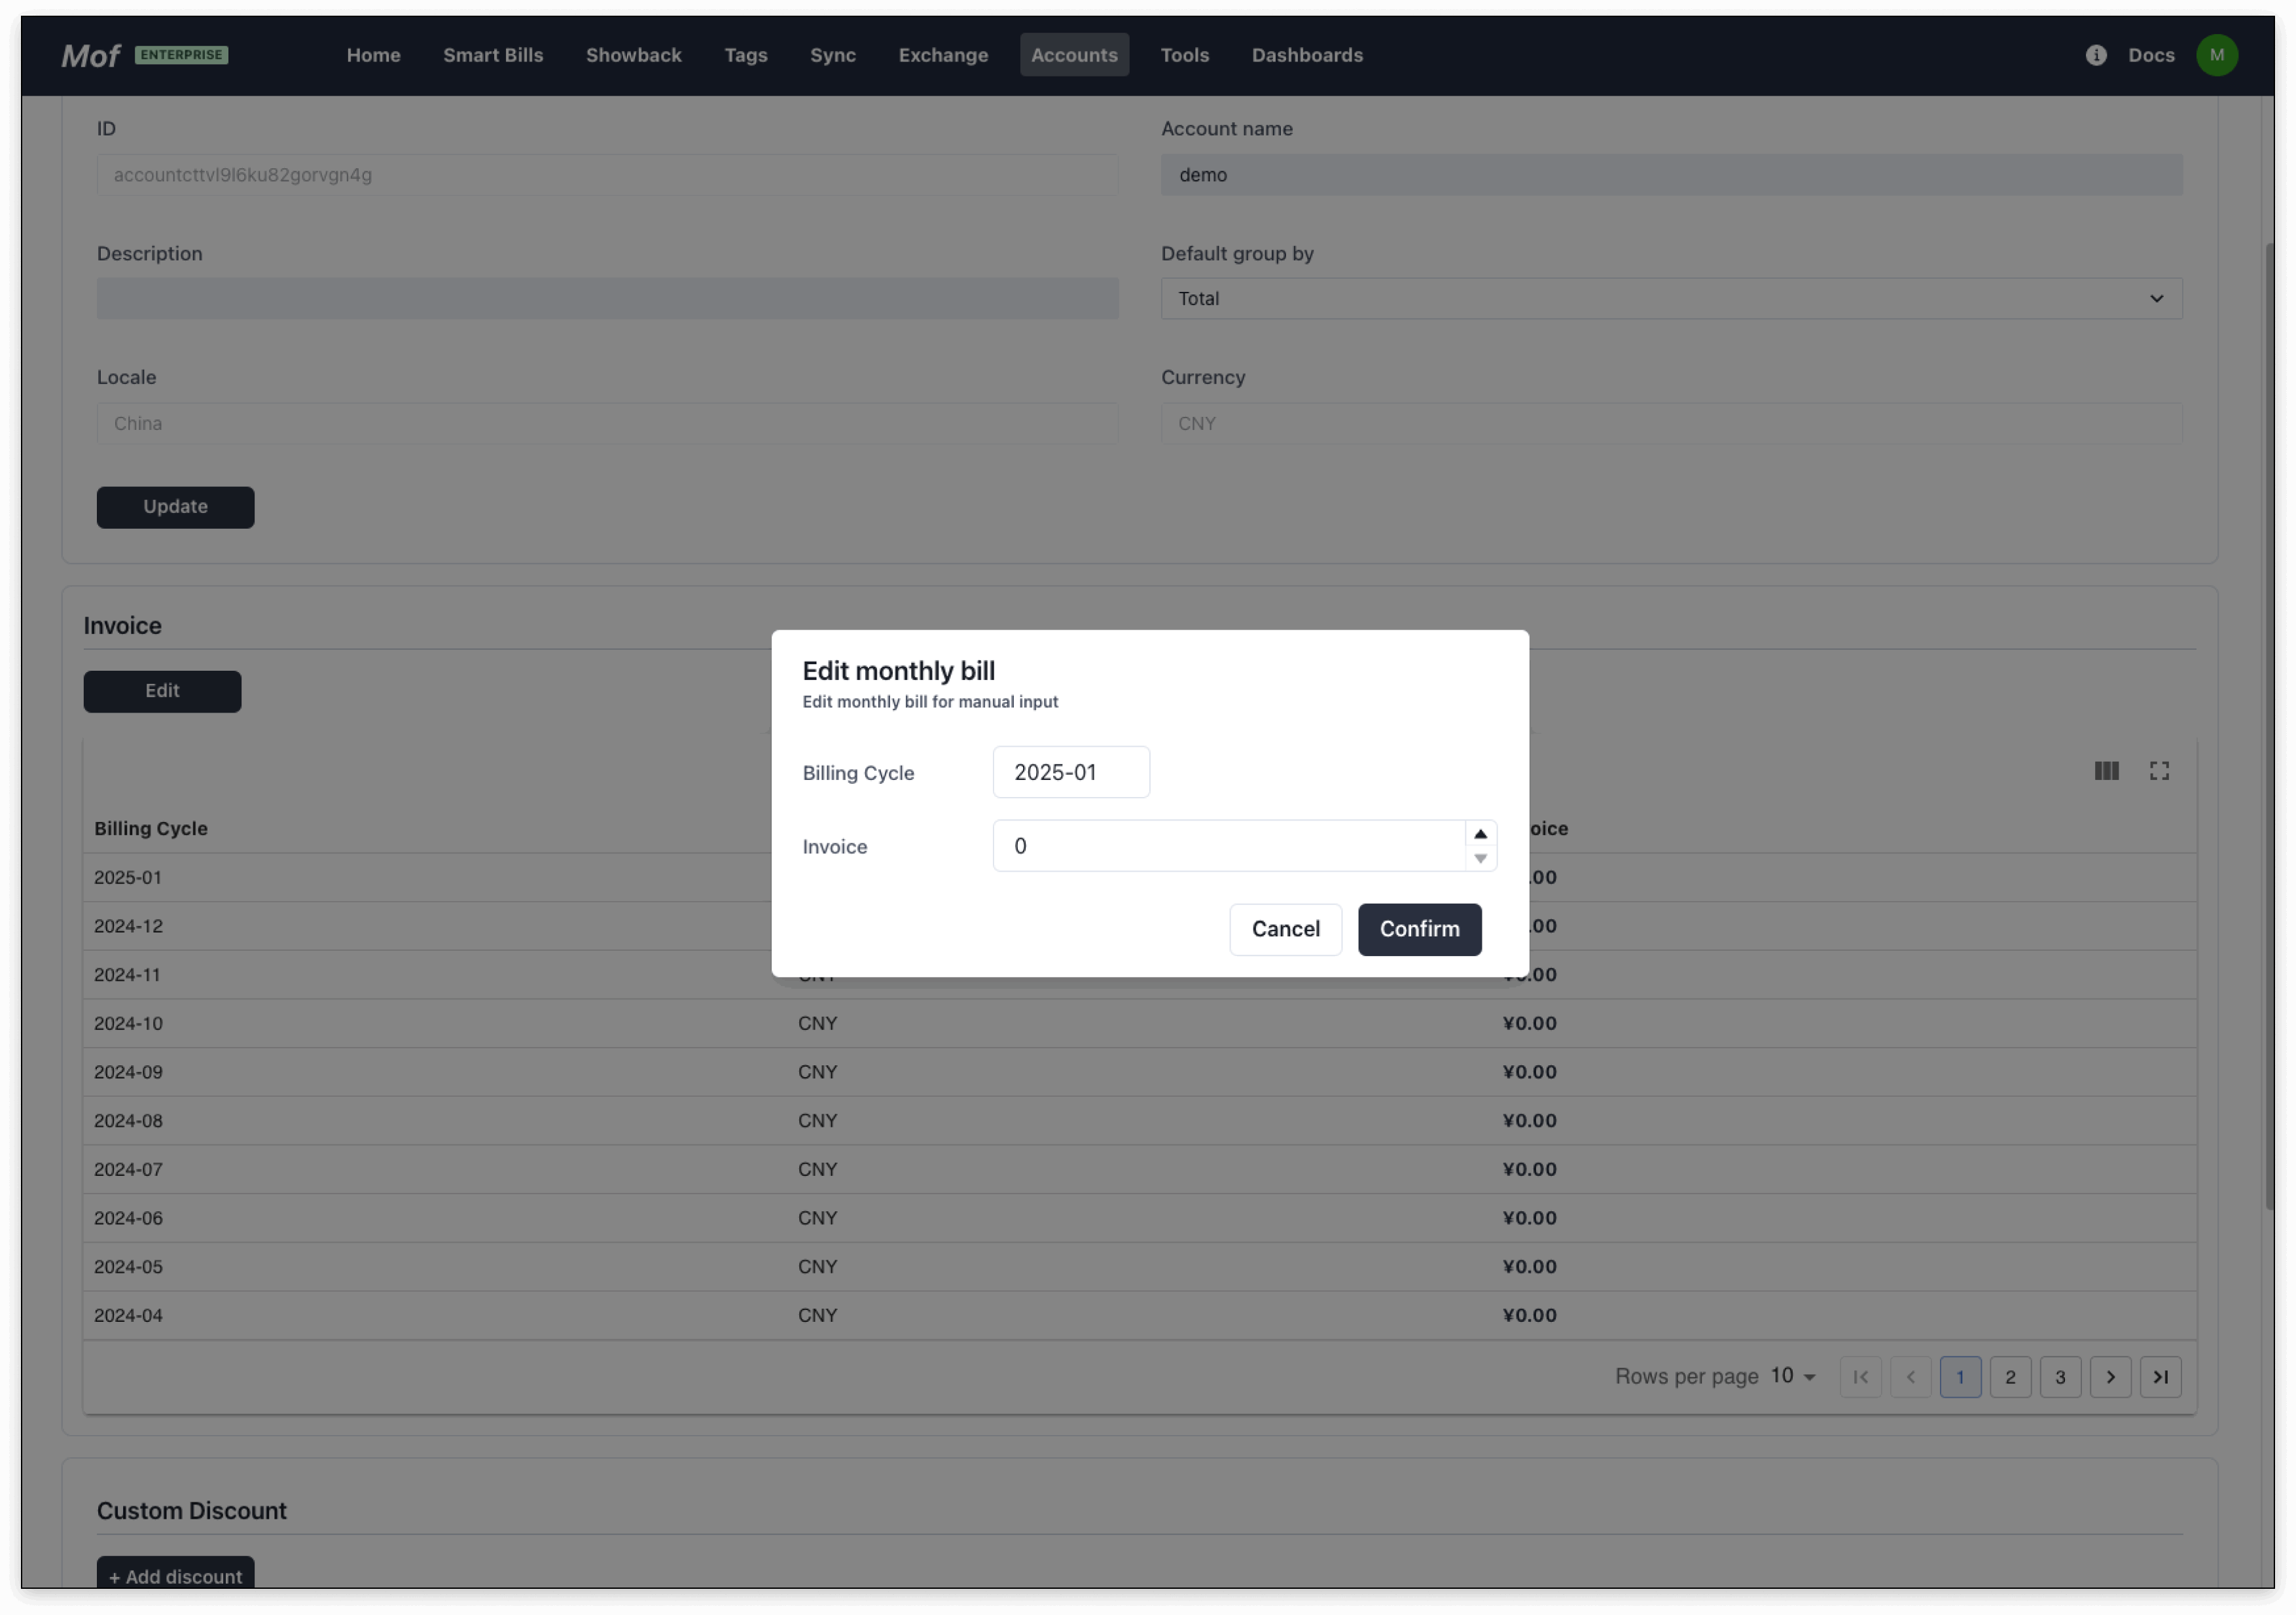
Task: Select the Accounts nav item
Action: 1074,55
